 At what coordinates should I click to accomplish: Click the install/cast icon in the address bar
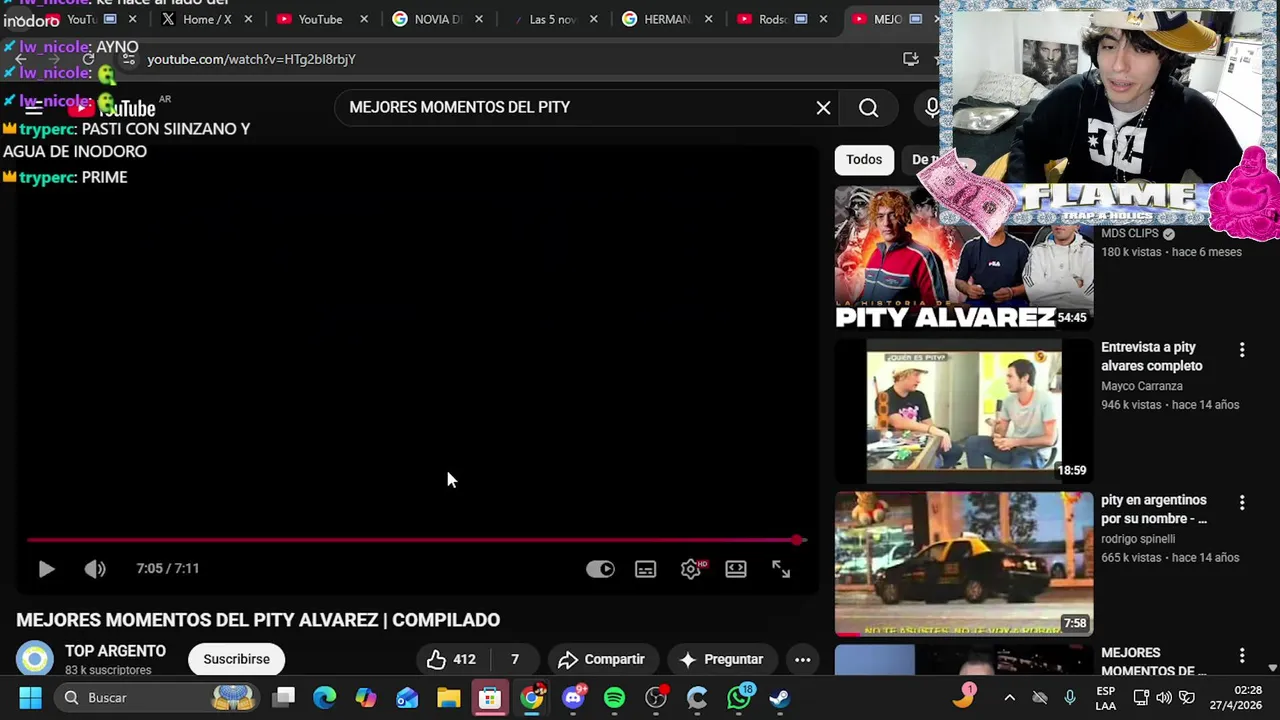point(910,59)
